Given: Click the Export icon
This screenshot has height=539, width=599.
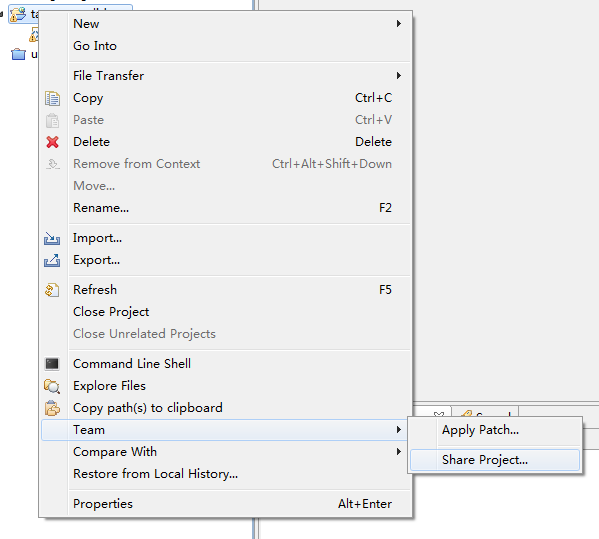Looking at the screenshot, I should pos(52,261).
